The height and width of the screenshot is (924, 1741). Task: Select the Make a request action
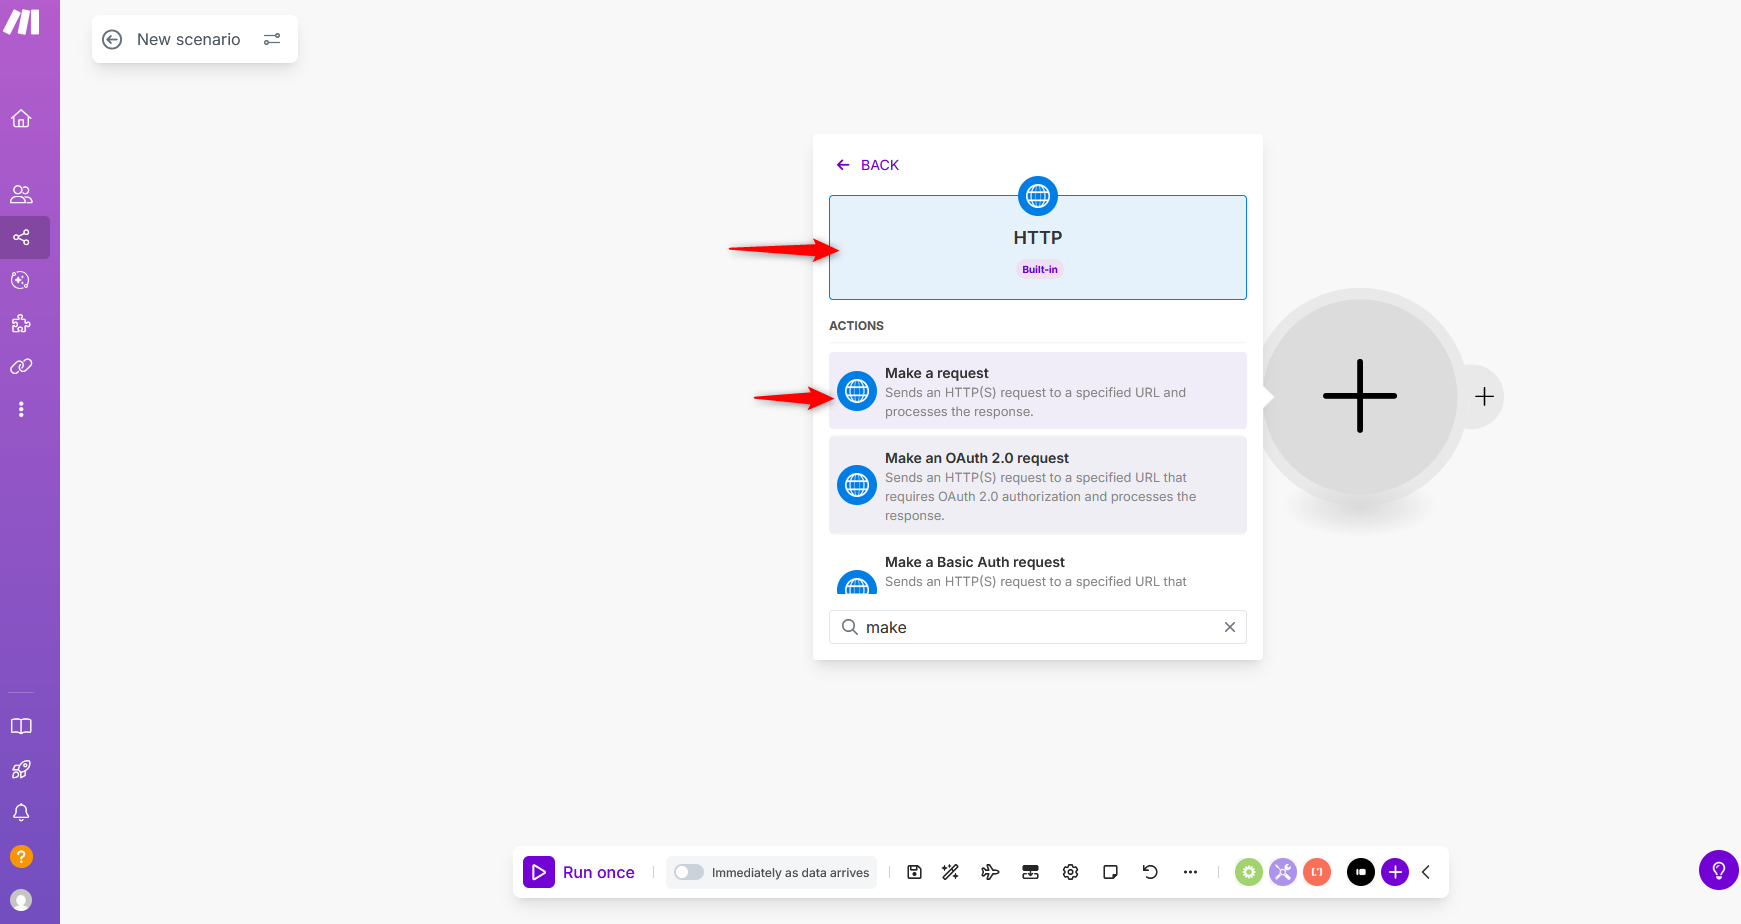tap(1037, 391)
